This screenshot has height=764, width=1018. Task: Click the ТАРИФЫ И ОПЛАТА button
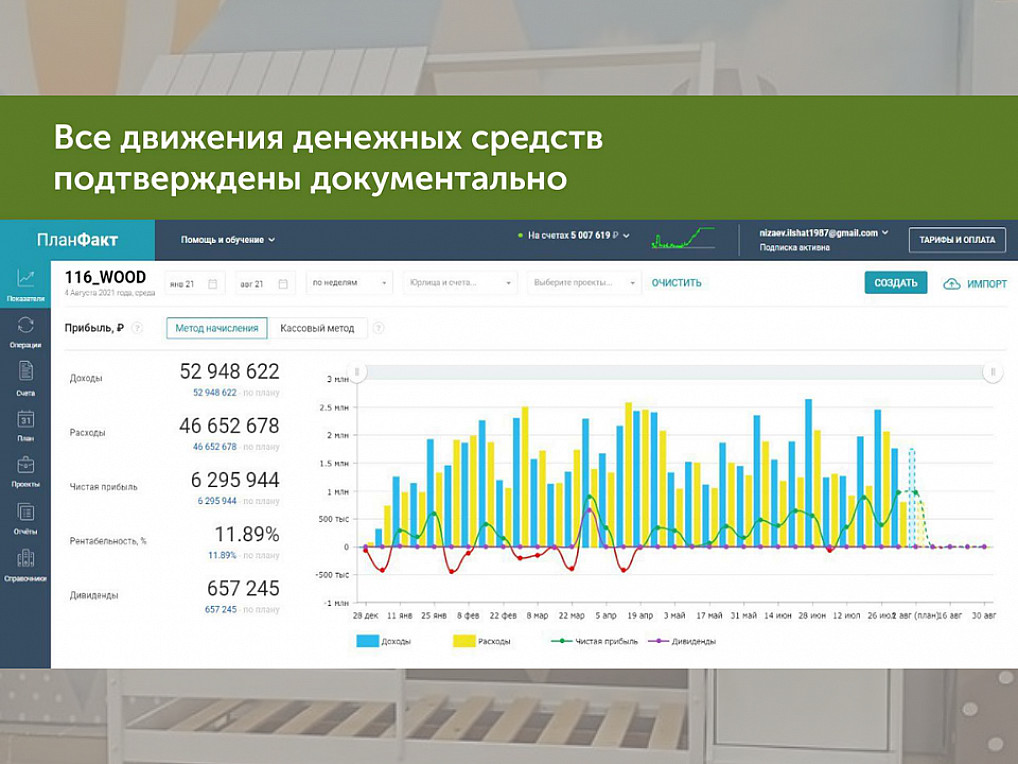(x=957, y=240)
